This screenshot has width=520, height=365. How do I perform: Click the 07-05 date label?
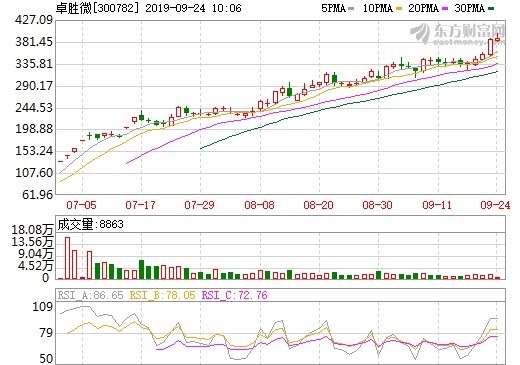[81, 205]
